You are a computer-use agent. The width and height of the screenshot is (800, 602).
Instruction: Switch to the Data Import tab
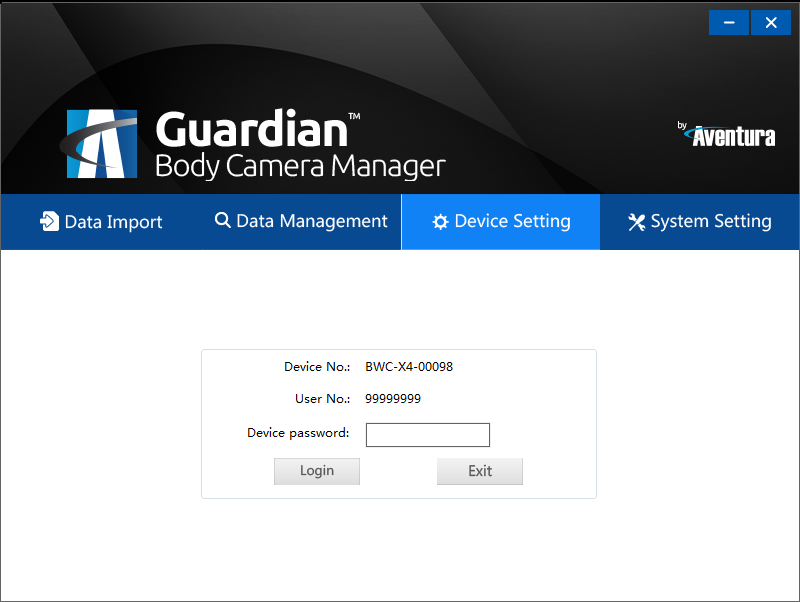(100, 221)
